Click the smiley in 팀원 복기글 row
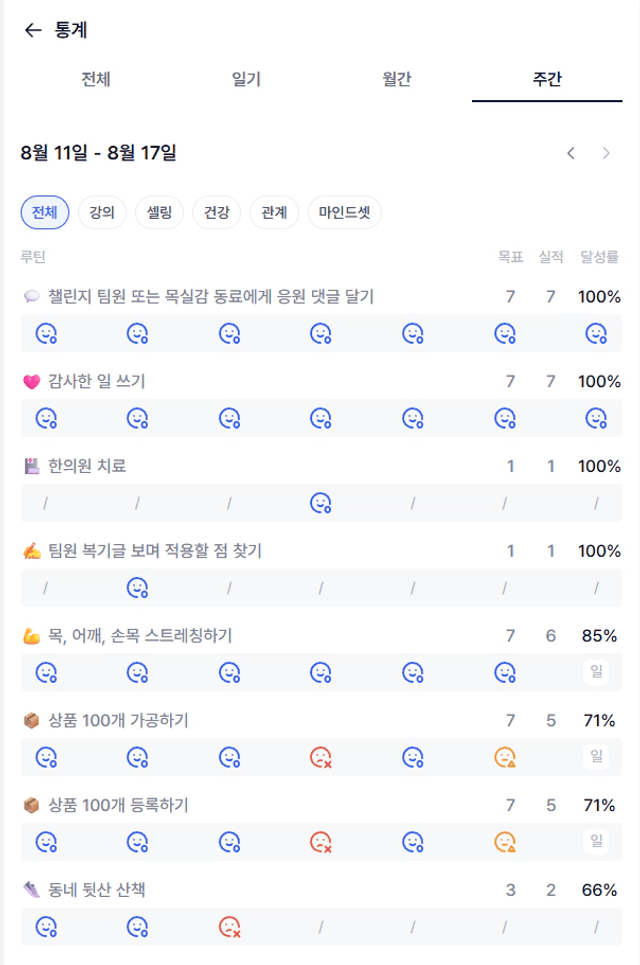 [x=137, y=588]
